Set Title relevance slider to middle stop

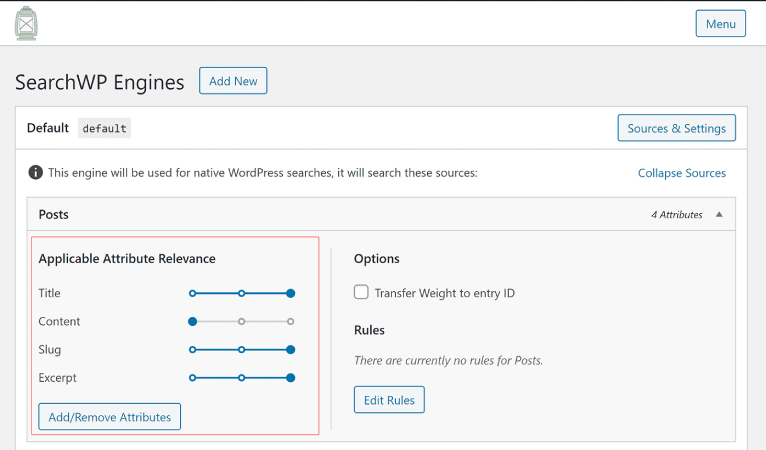point(241,293)
